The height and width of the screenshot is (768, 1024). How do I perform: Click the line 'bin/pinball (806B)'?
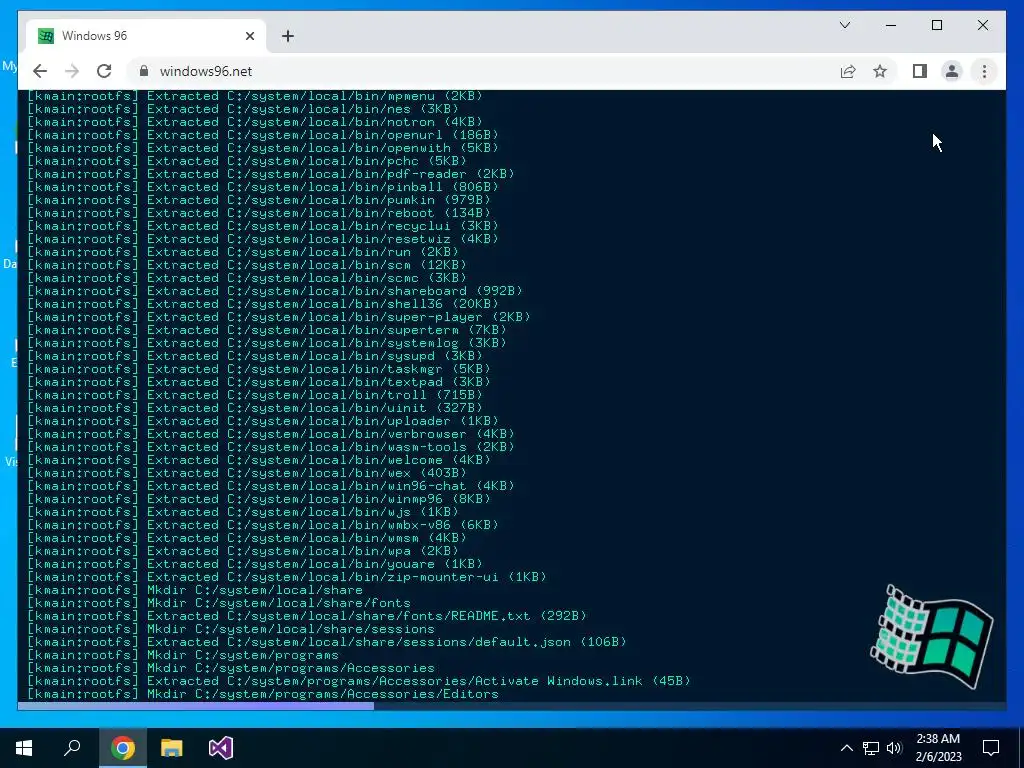(263, 187)
